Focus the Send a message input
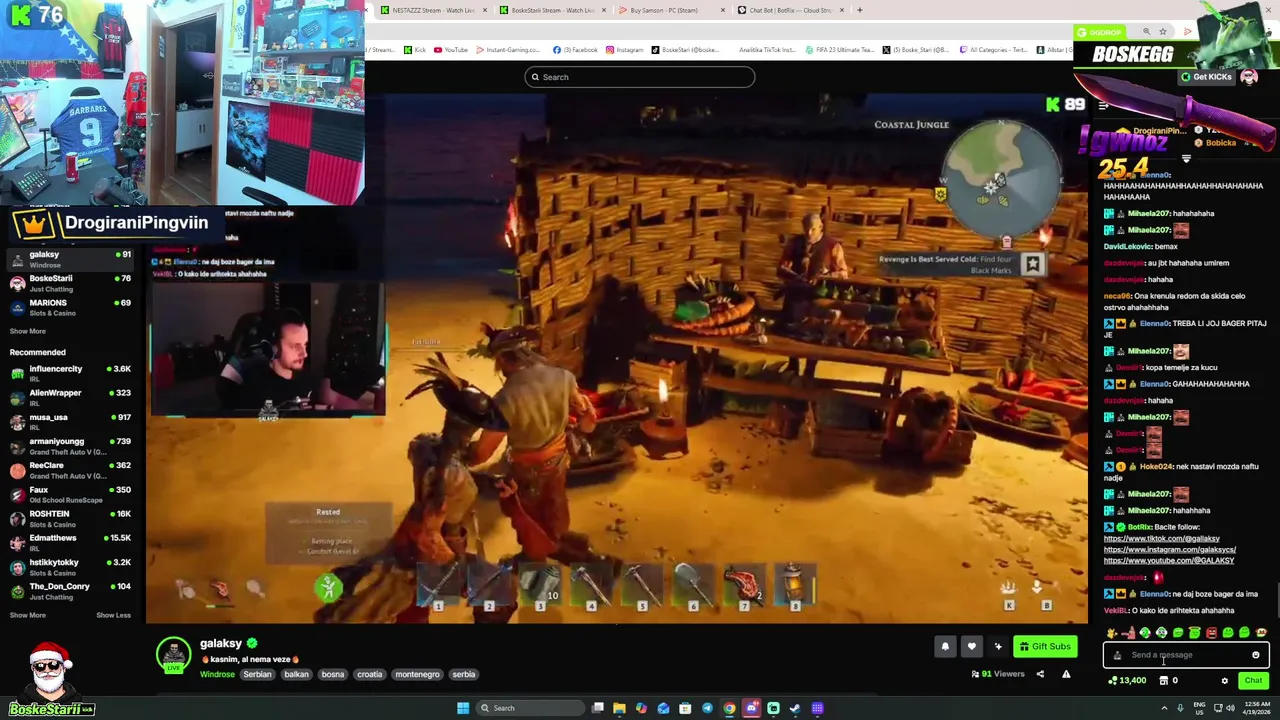This screenshot has height=720, width=1280. (x=1185, y=655)
